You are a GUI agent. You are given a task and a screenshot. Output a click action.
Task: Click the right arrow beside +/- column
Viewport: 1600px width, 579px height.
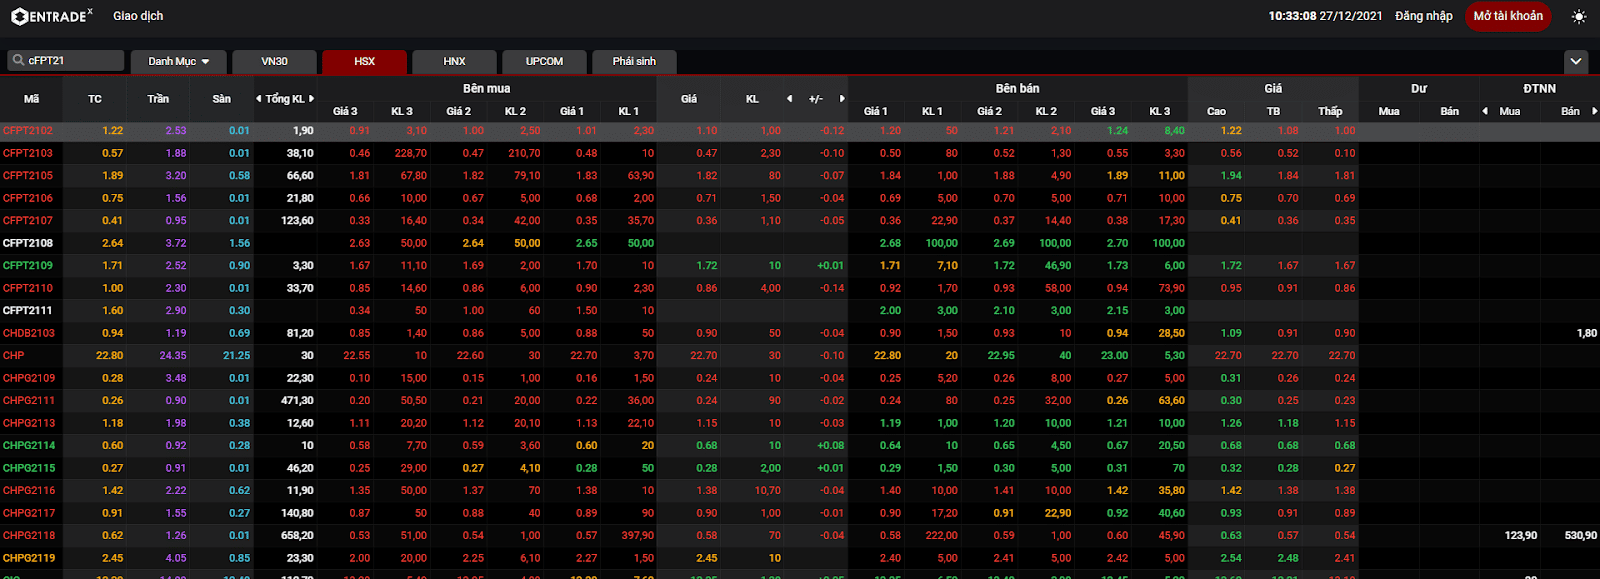(842, 99)
